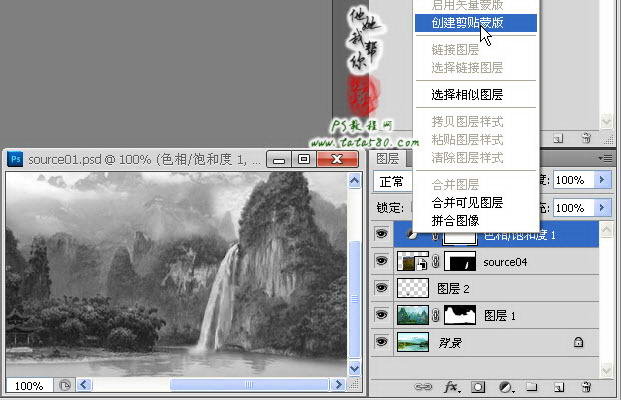
Task: Create a new layer icon in layers panel
Action: click(559, 387)
